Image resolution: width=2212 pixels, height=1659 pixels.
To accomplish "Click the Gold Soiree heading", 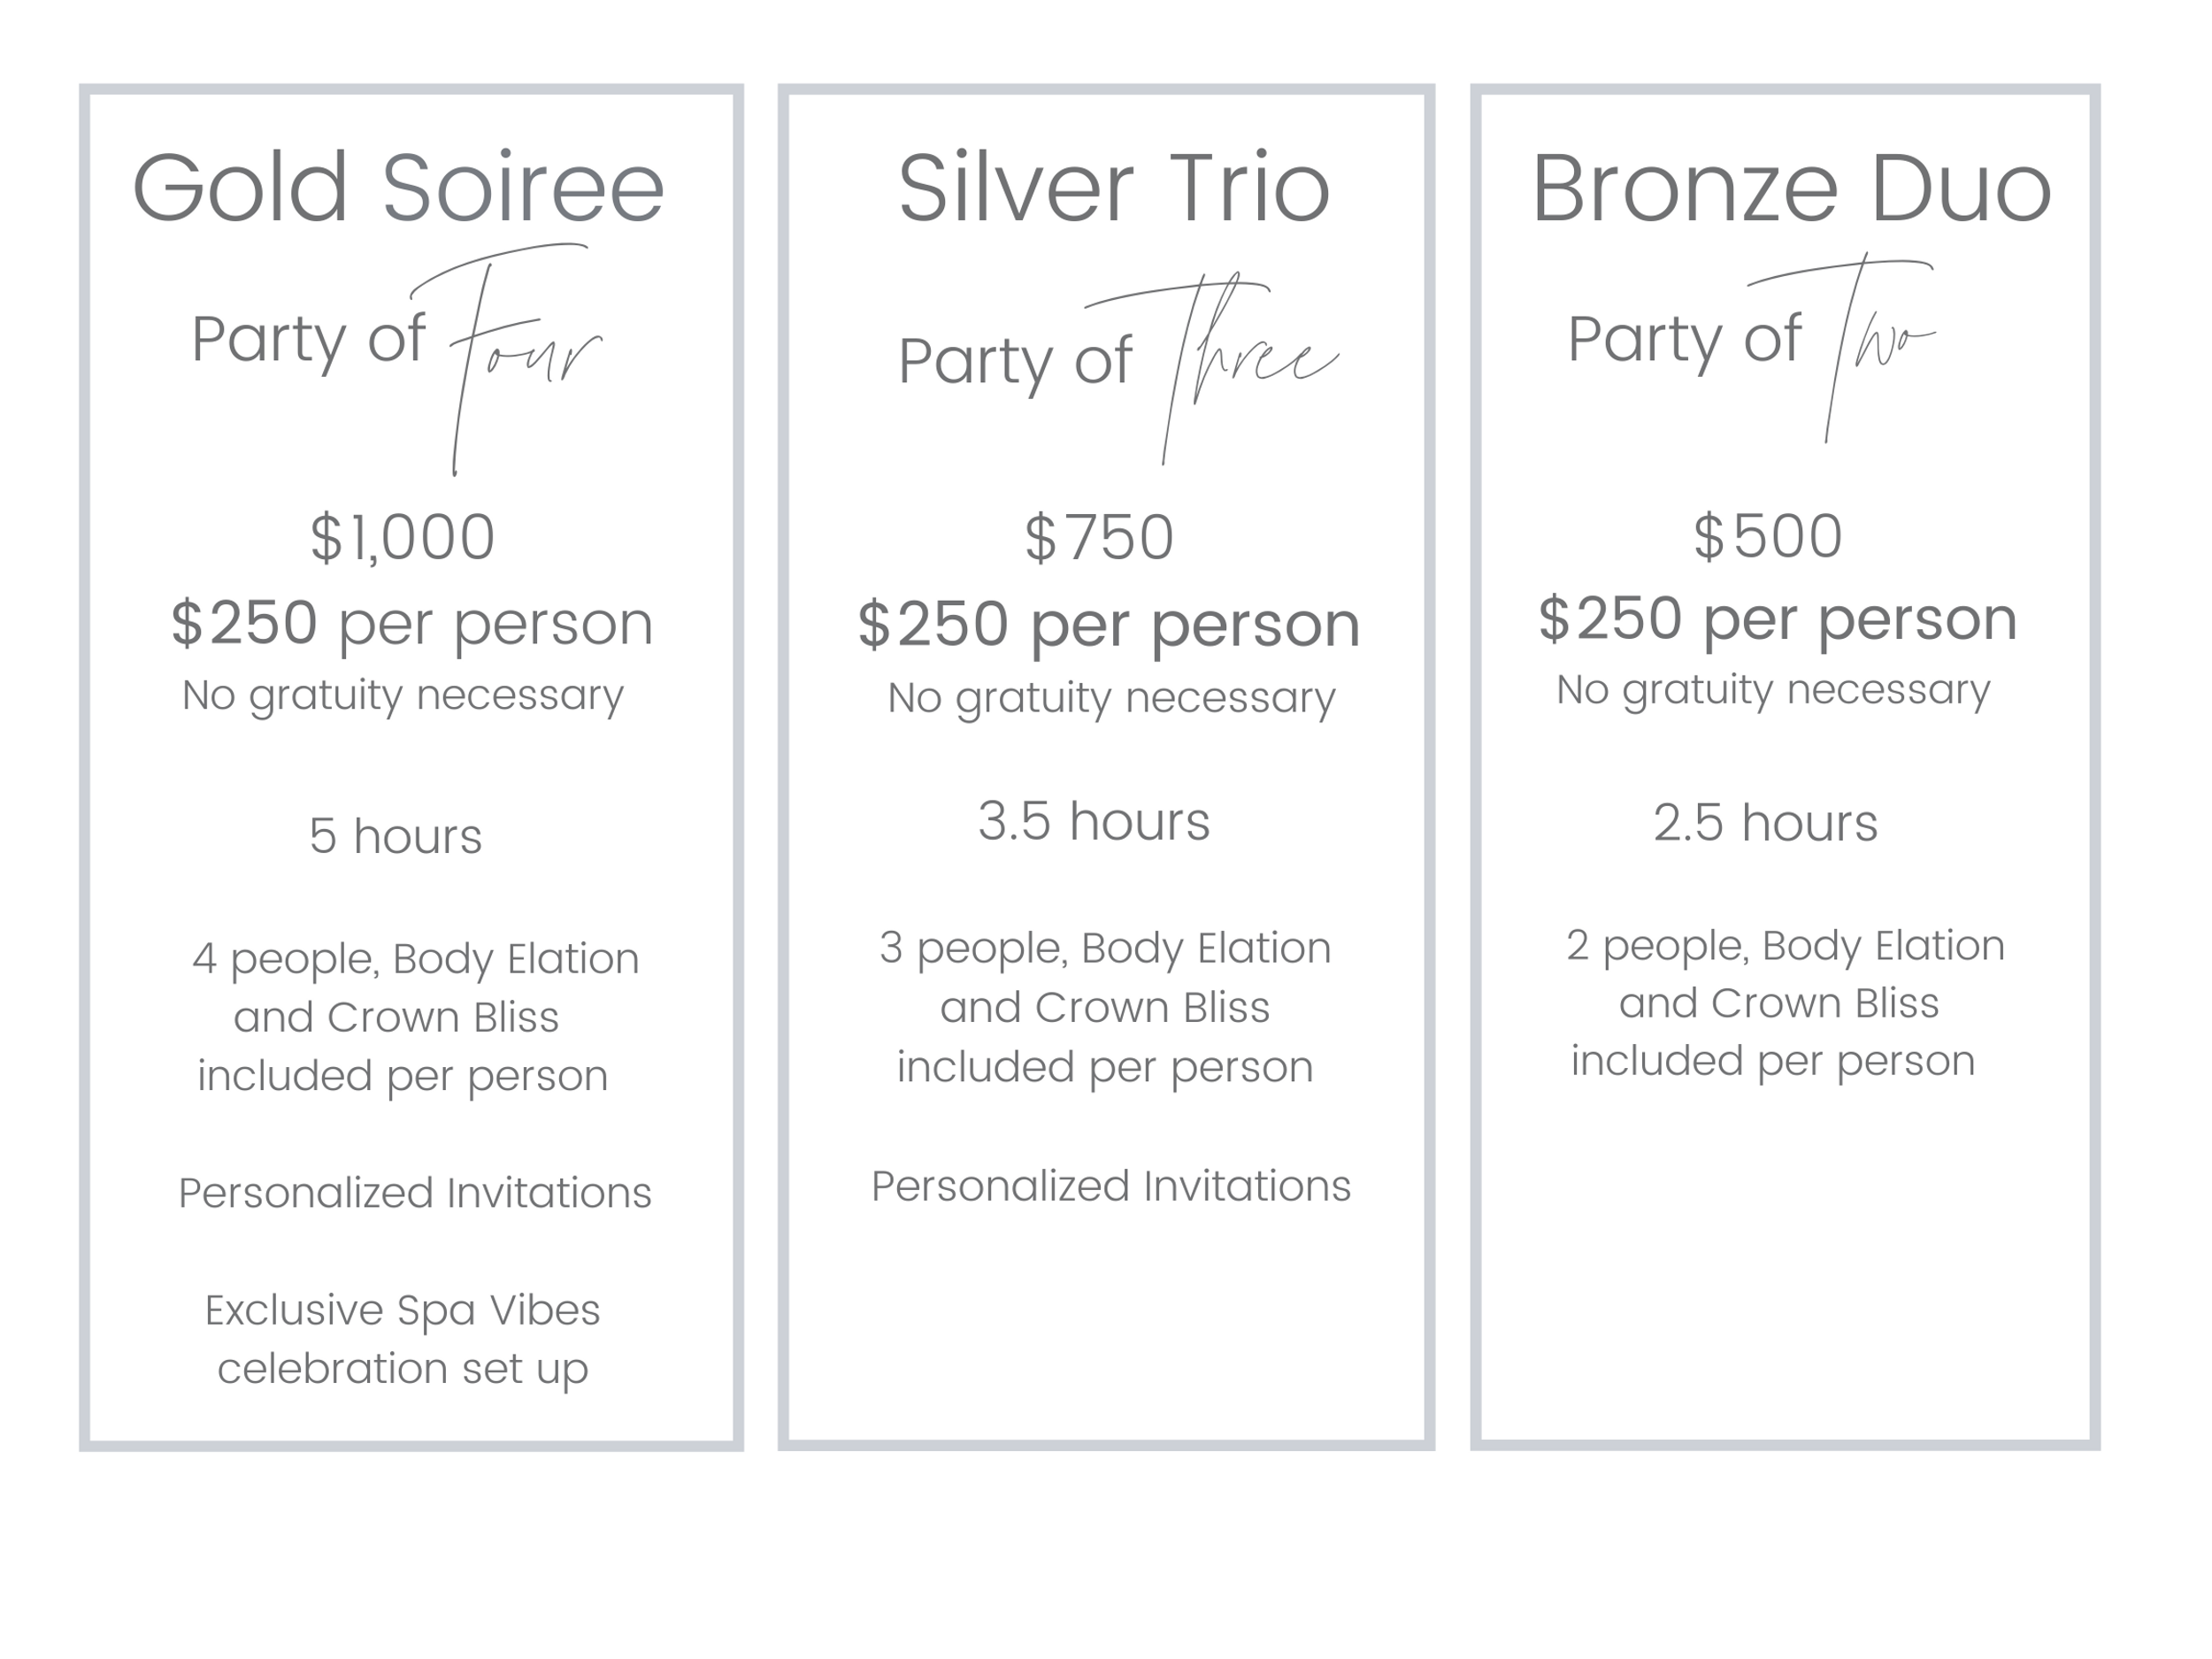I will [x=399, y=188].
